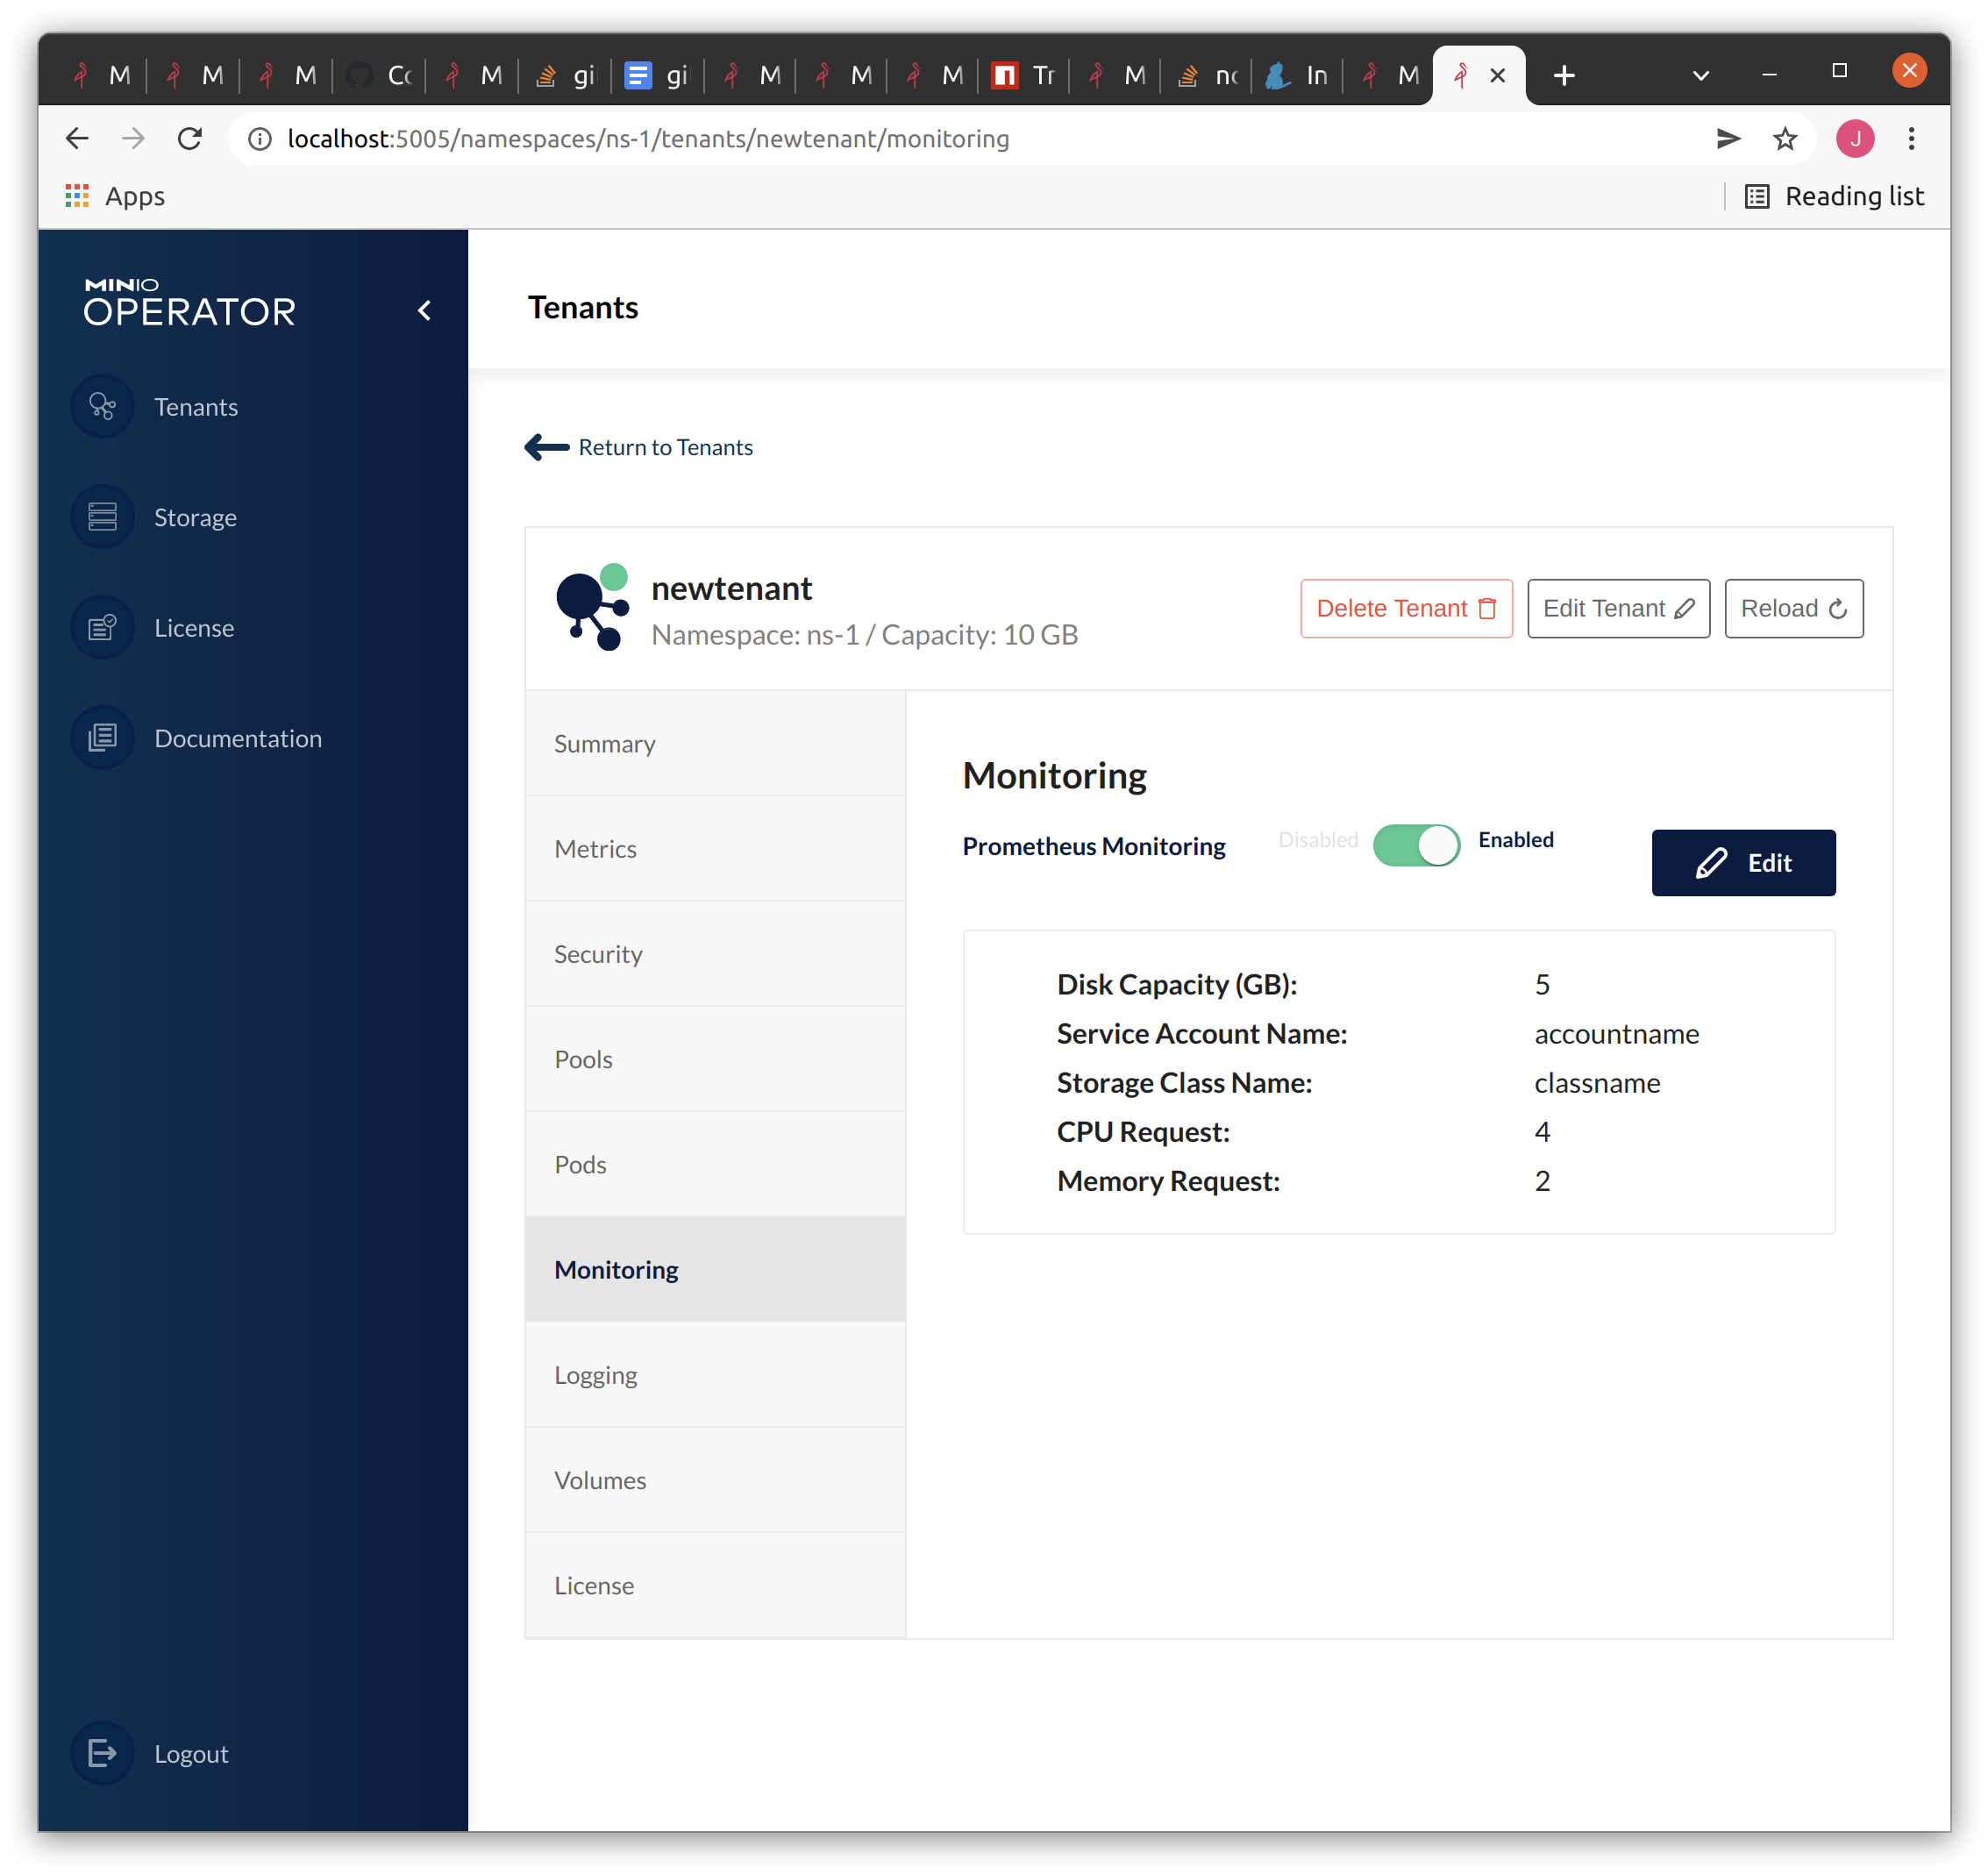Click the Logout icon

click(x=102, y=1753)
